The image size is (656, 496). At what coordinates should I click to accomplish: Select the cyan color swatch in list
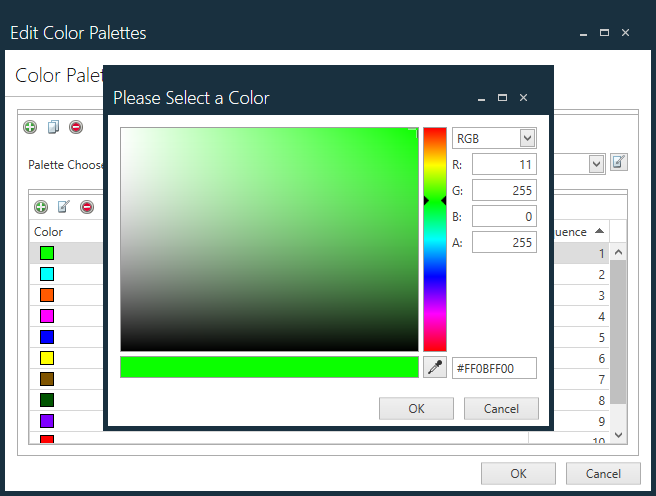click(47, 274)
